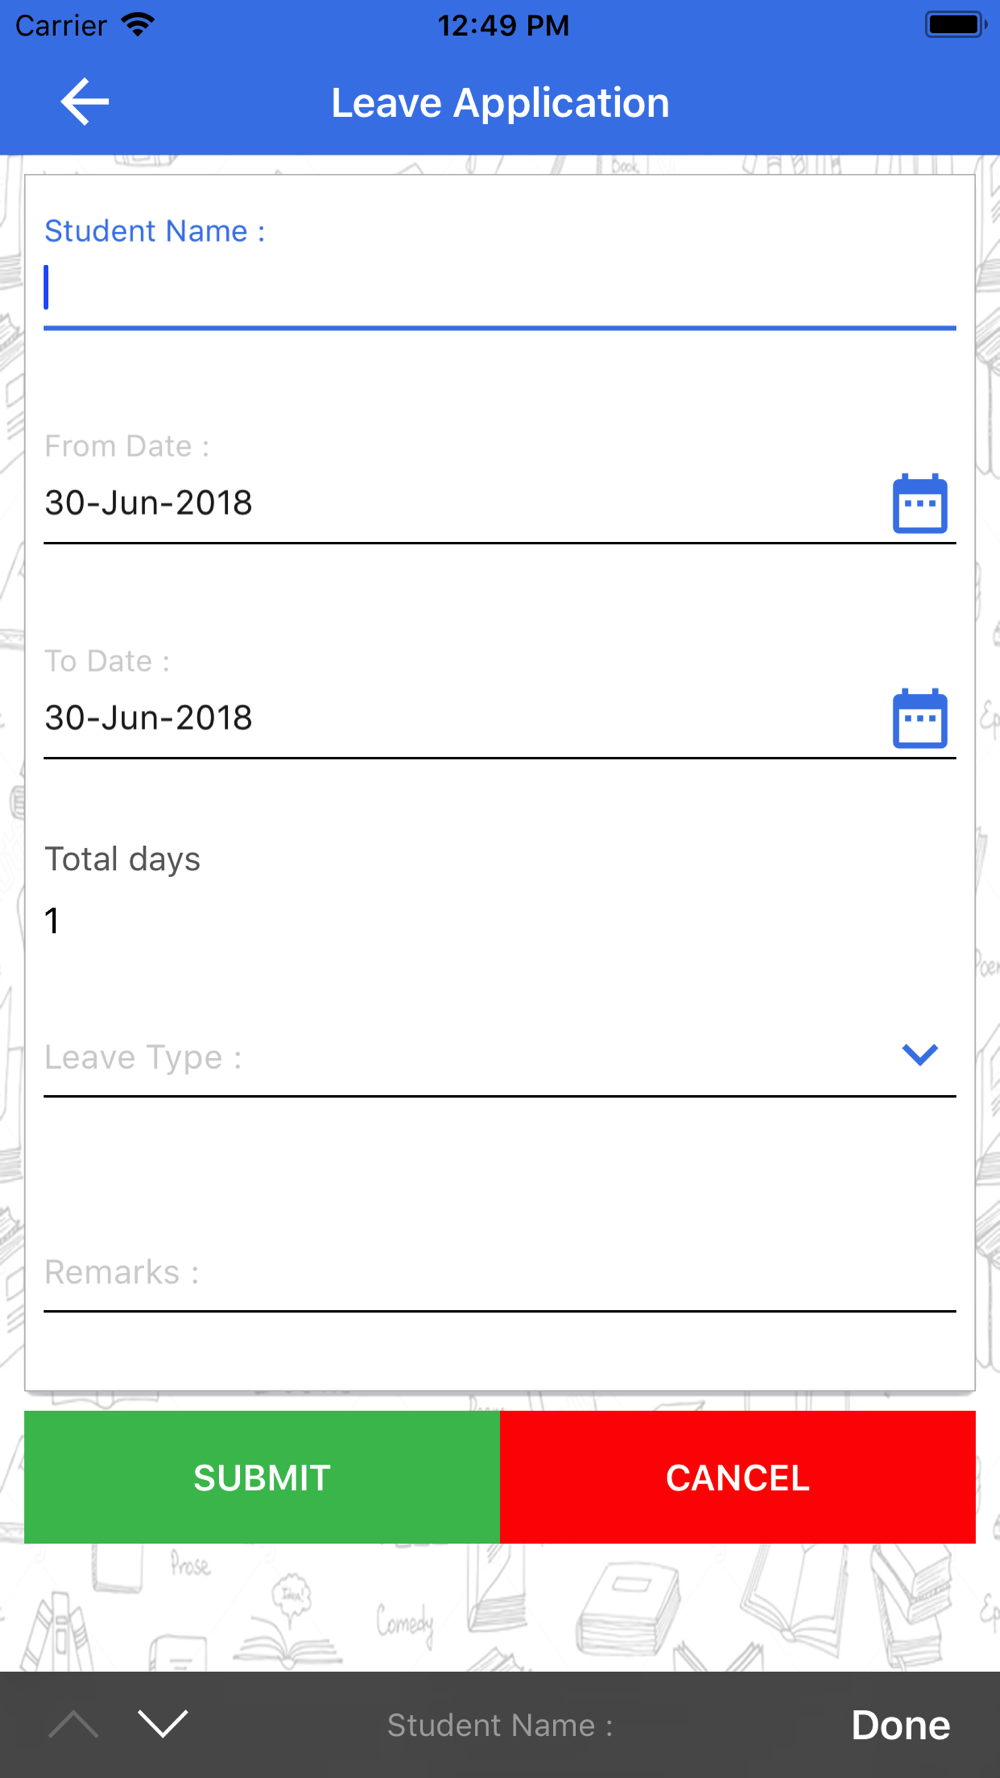Tap the Total days value
1000x1778 pixels.
[52, 920]
